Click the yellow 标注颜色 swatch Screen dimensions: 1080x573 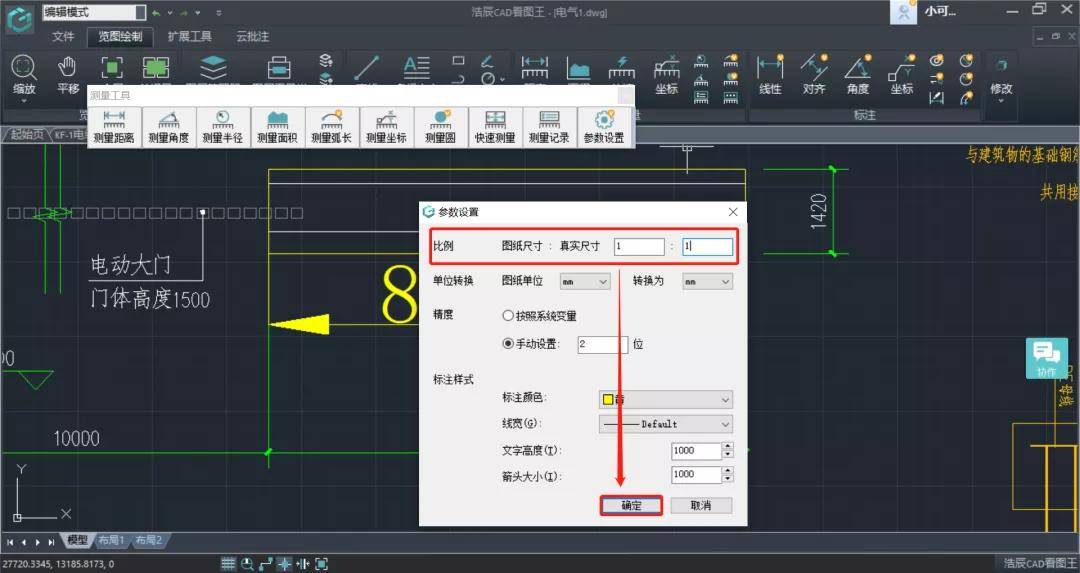click(x=608, y=399)
